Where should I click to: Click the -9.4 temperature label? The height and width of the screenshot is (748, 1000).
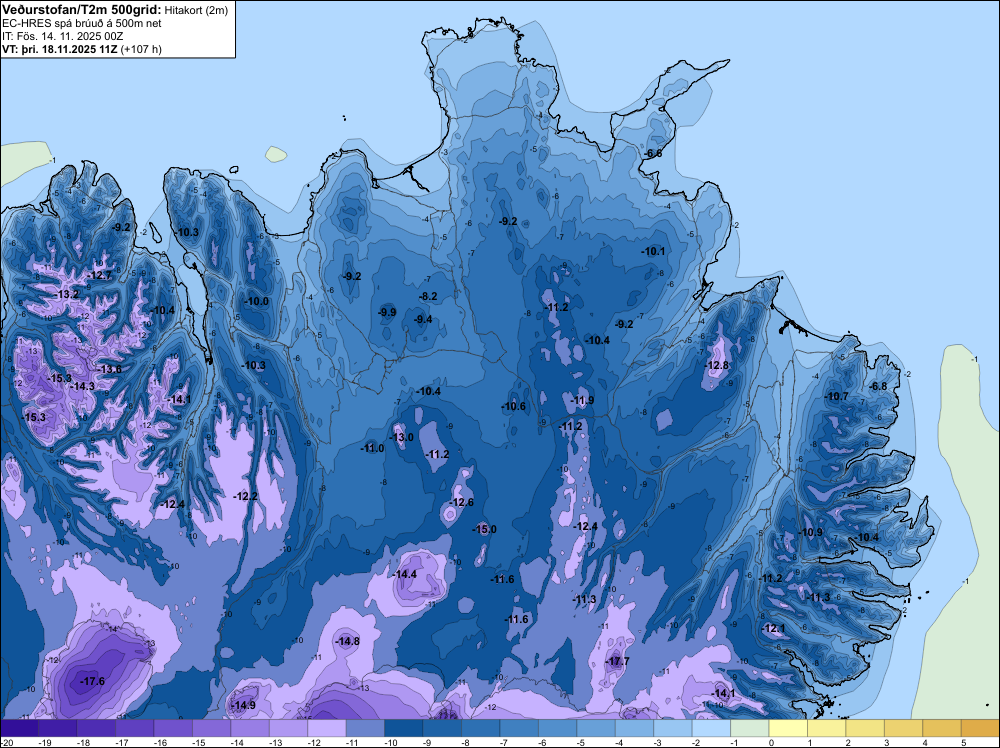click(x=423, y=319)
